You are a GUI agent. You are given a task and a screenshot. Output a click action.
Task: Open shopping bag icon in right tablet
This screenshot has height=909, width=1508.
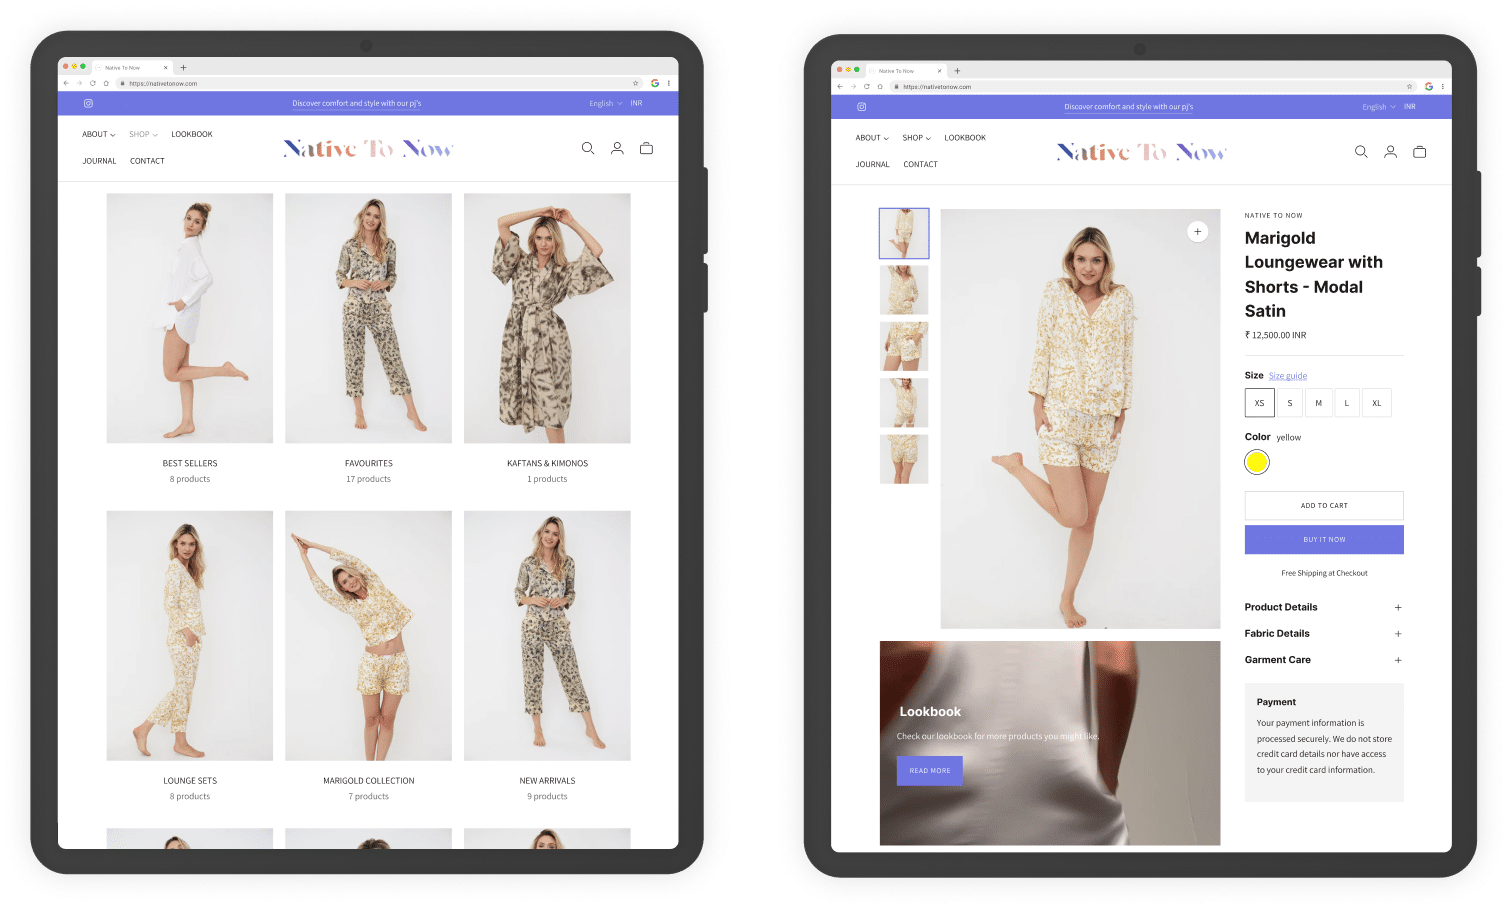(1420, 152)
